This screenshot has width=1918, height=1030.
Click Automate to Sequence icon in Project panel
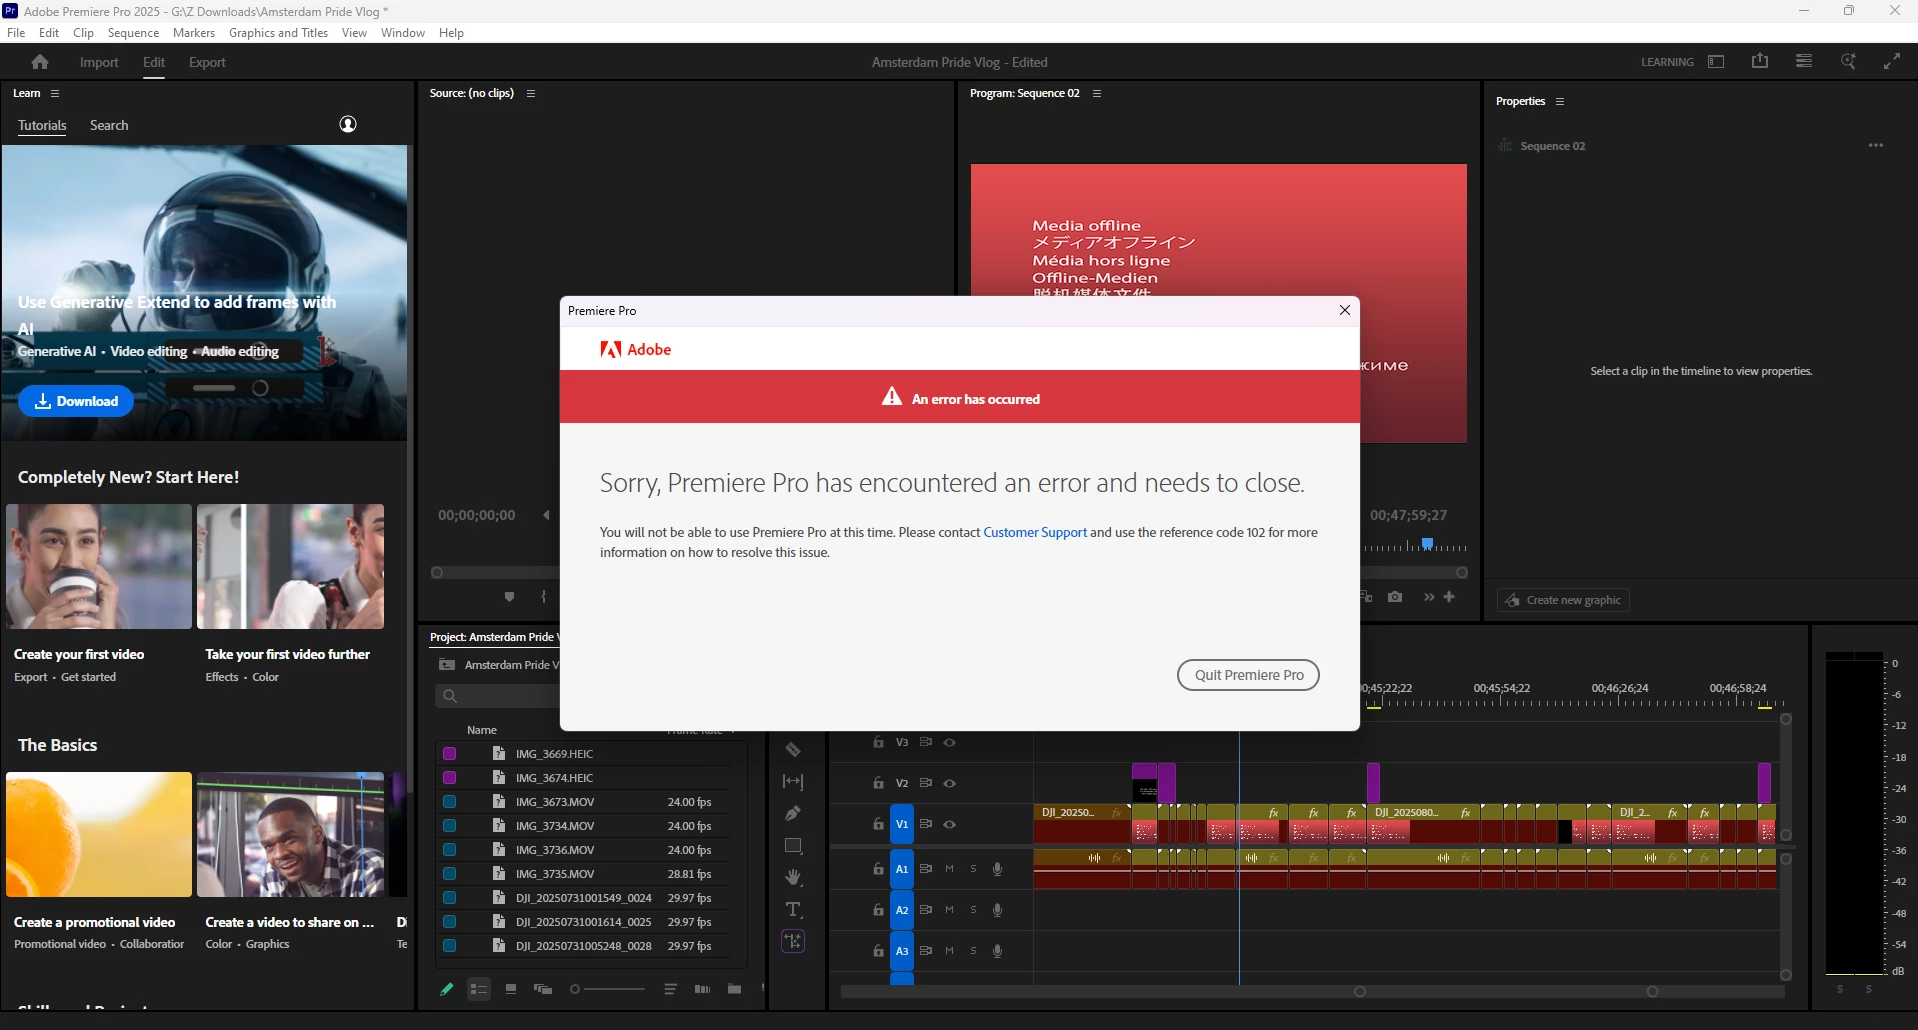tap(702, 989)
